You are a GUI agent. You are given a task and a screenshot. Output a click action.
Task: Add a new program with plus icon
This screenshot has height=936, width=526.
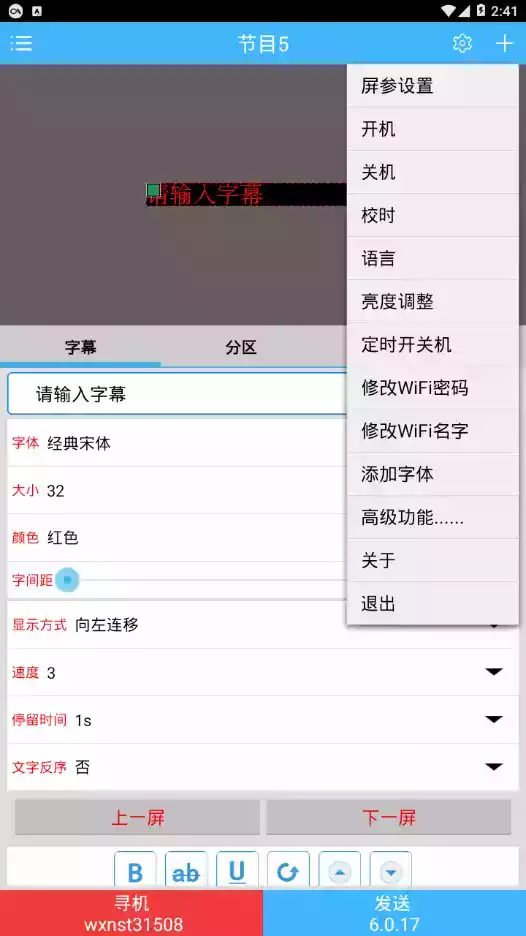click(x=505, y=43)
